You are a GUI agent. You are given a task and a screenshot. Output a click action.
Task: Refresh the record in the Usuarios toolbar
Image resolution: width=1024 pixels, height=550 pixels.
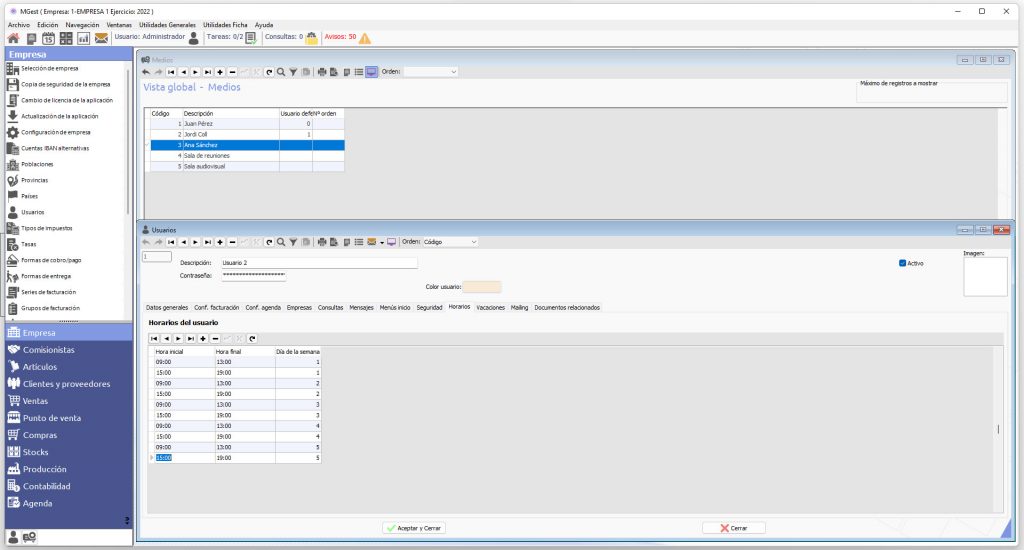pyautogui.click(x=269, y=242)
